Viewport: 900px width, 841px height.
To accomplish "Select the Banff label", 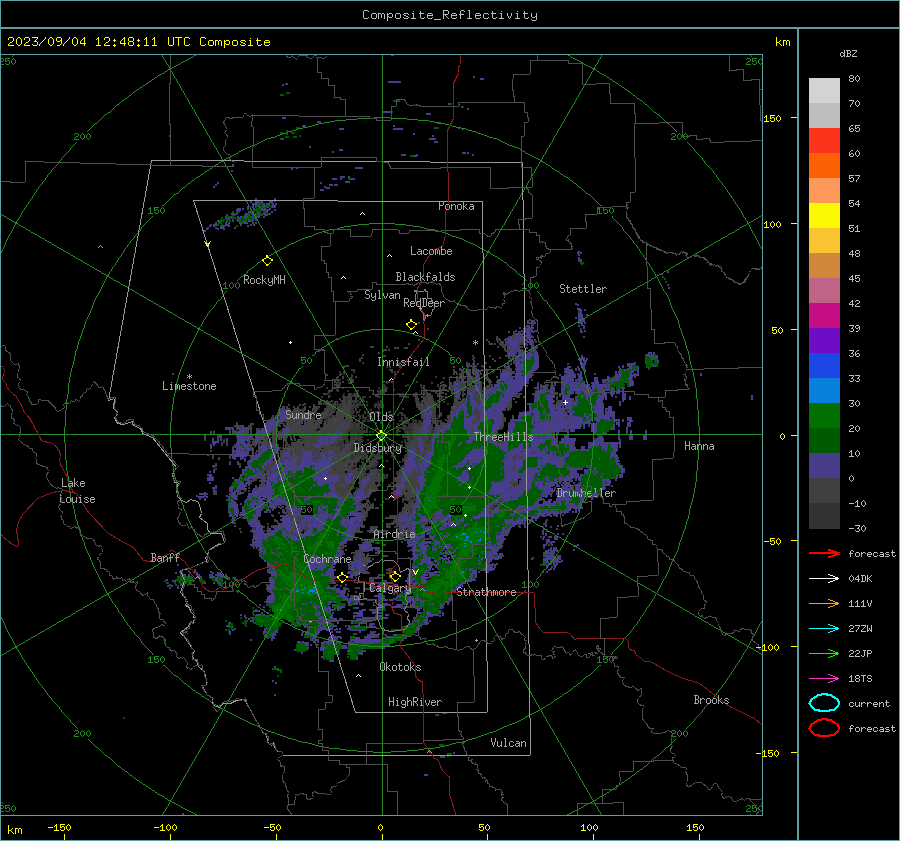I will point(165,557).
